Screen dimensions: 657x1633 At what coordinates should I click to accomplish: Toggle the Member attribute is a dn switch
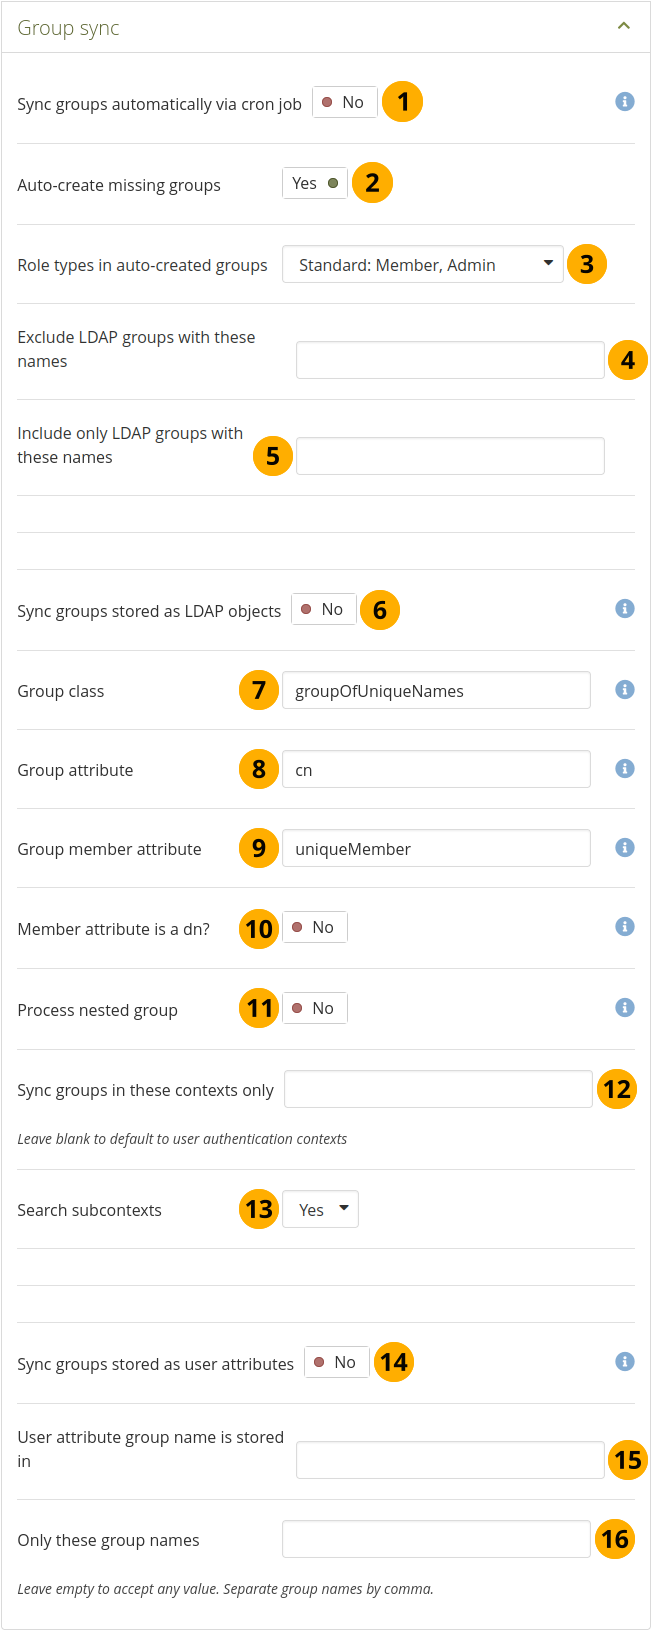click(314, 928)
